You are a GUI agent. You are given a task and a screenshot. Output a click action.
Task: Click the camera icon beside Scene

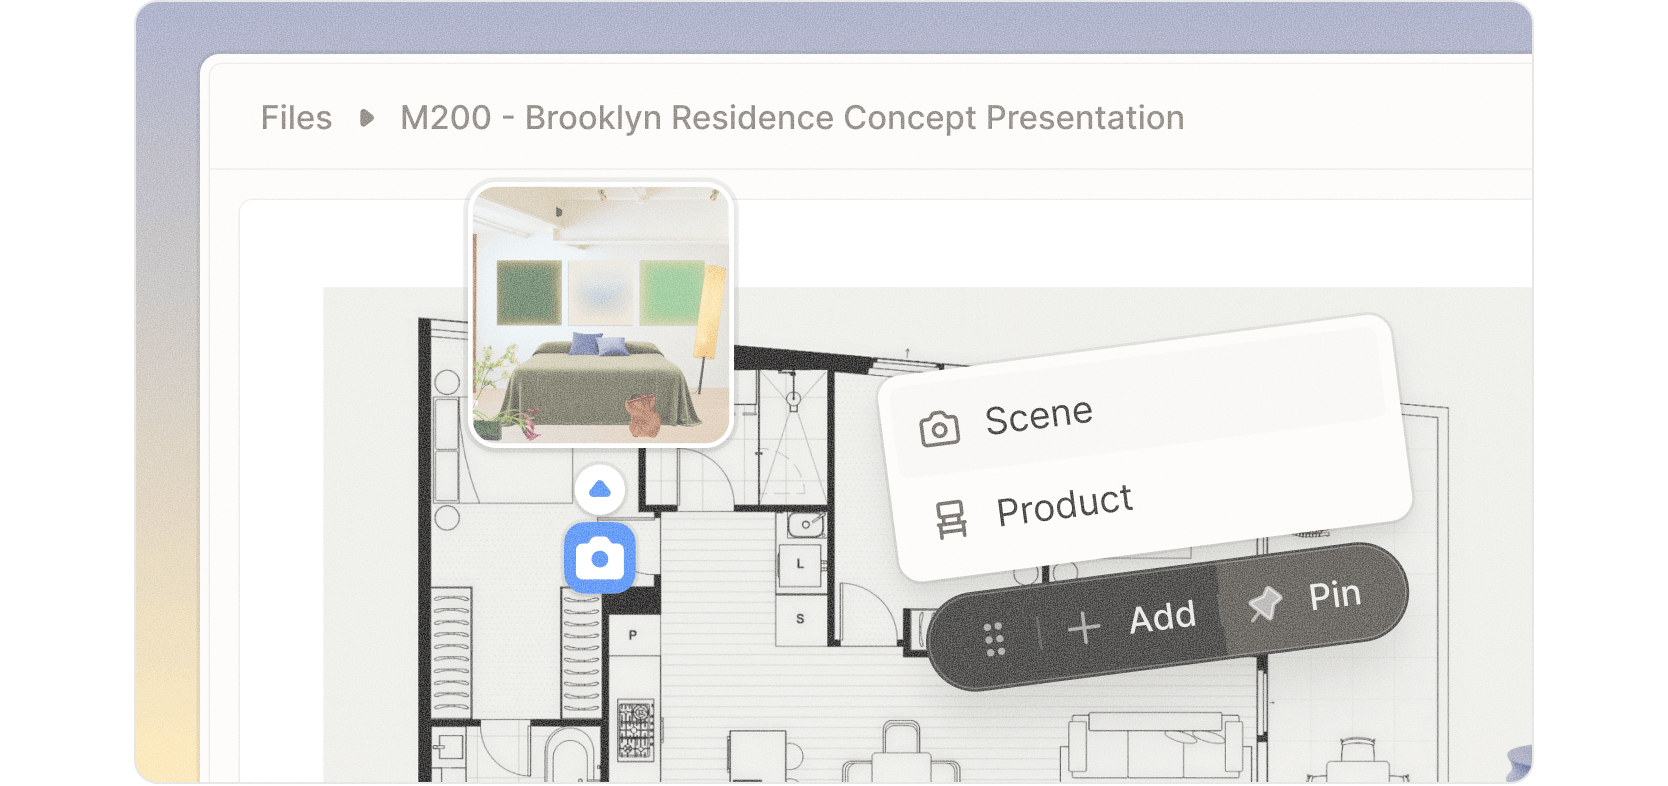pos(939,429)
